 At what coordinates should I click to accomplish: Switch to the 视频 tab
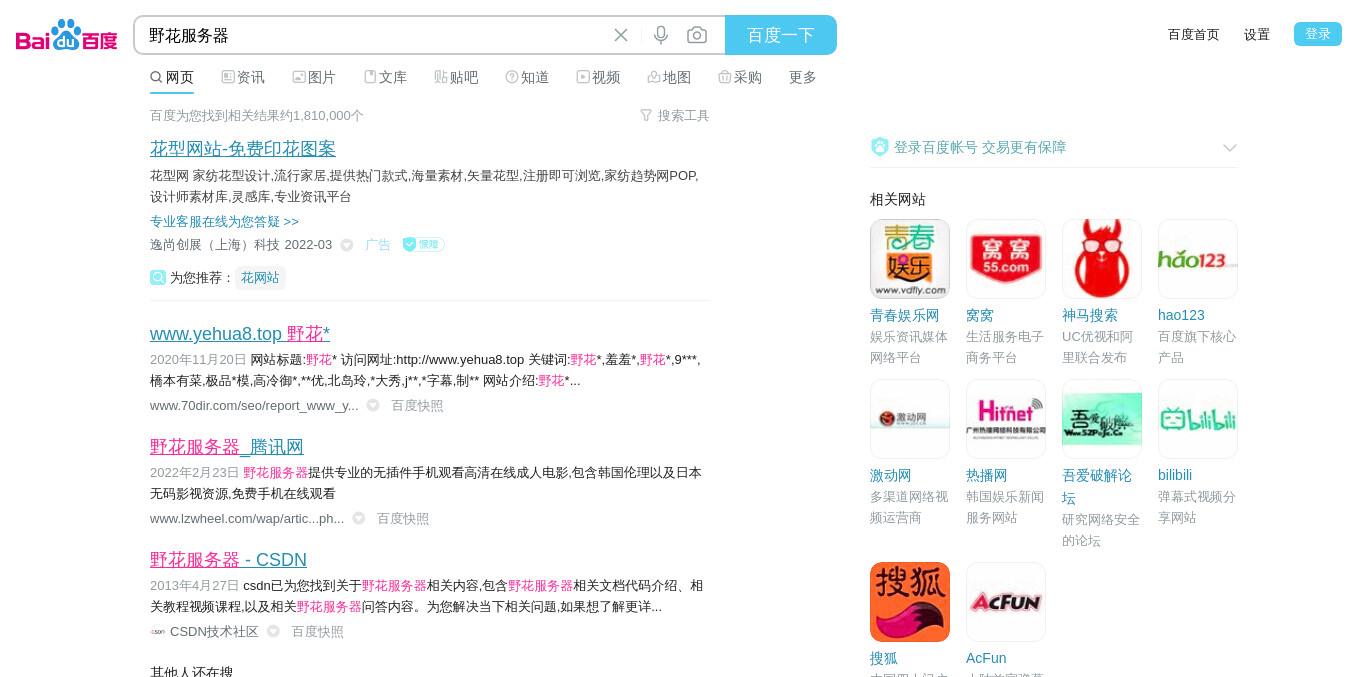[598, 77]
